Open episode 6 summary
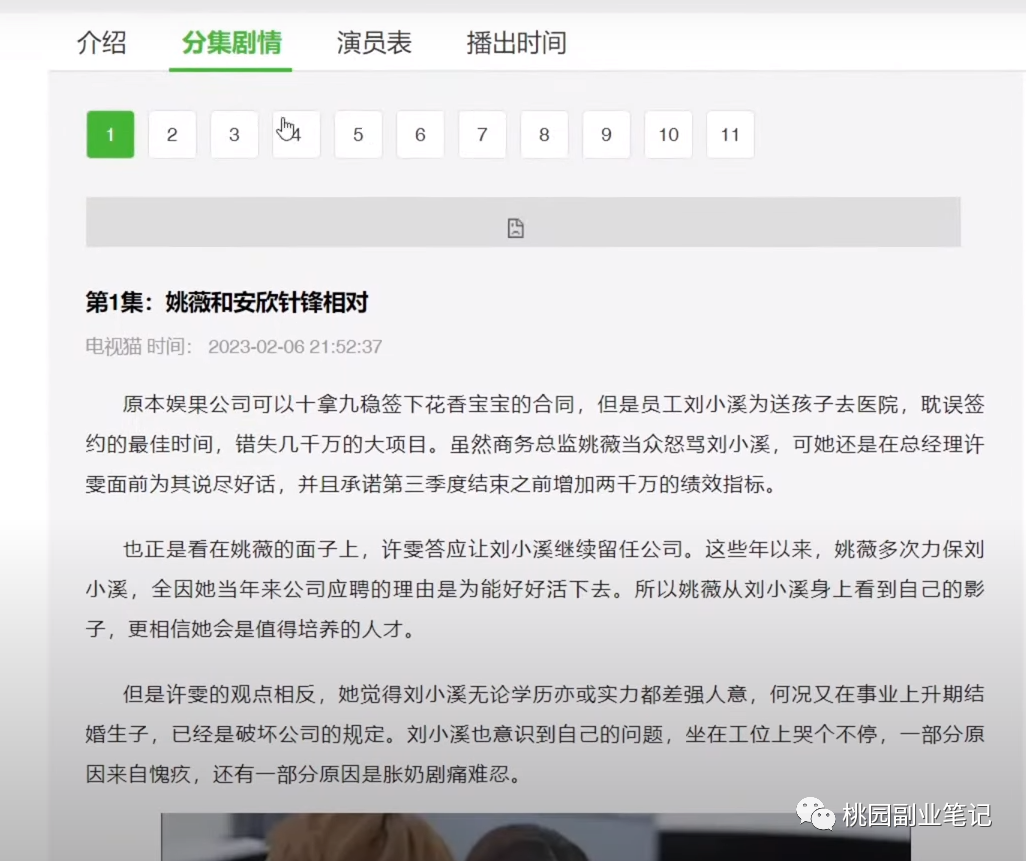This screenshot has width=1026, height=861. pyautogui.click(x=420, y=135)
